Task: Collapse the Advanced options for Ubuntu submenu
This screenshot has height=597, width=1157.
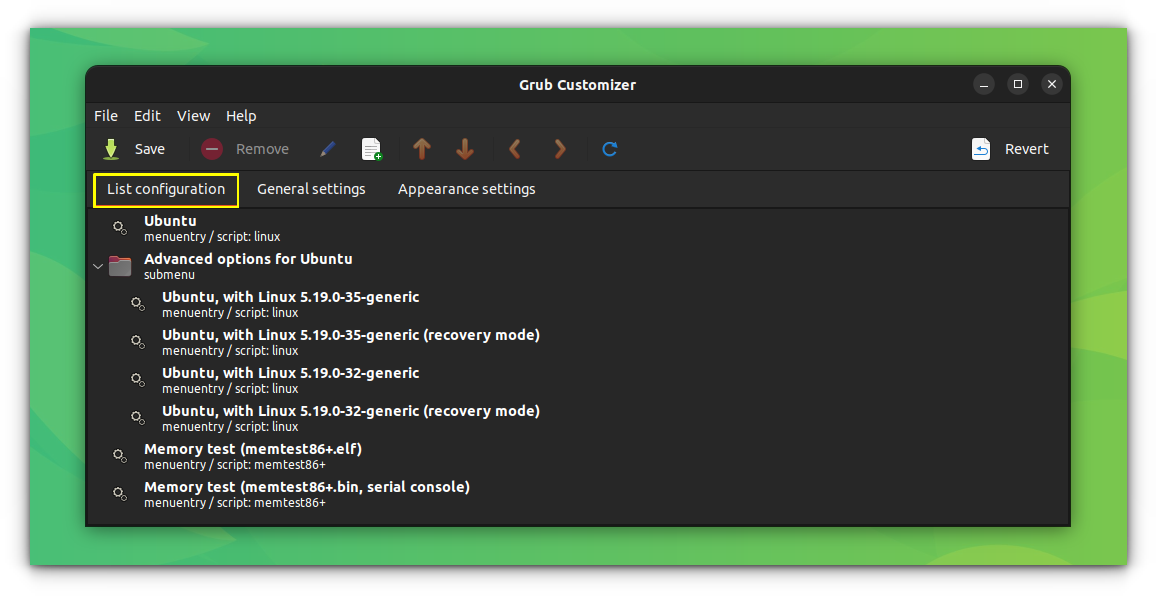Action: 97,265
